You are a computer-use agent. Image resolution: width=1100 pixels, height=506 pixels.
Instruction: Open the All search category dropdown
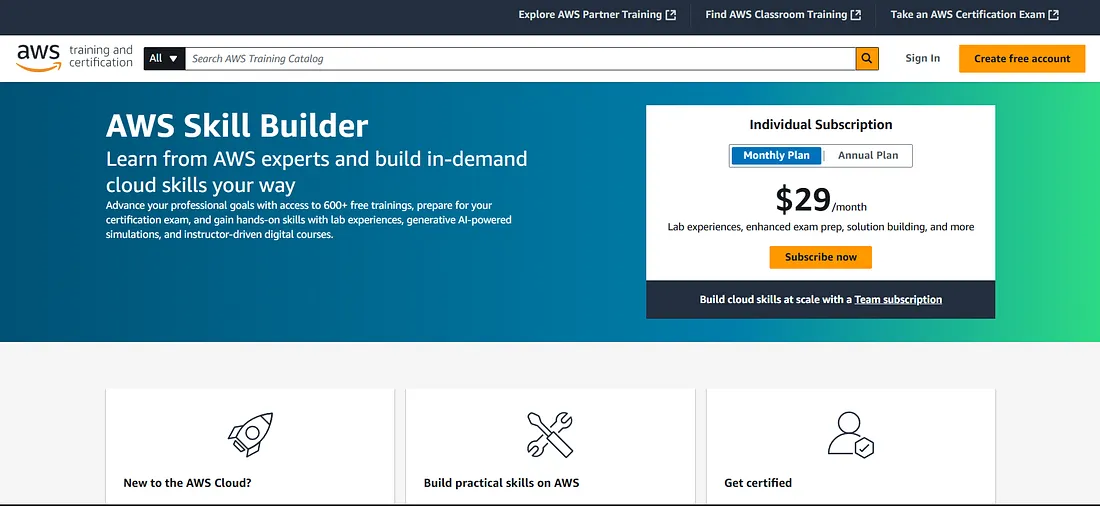[x=164, y=59]
